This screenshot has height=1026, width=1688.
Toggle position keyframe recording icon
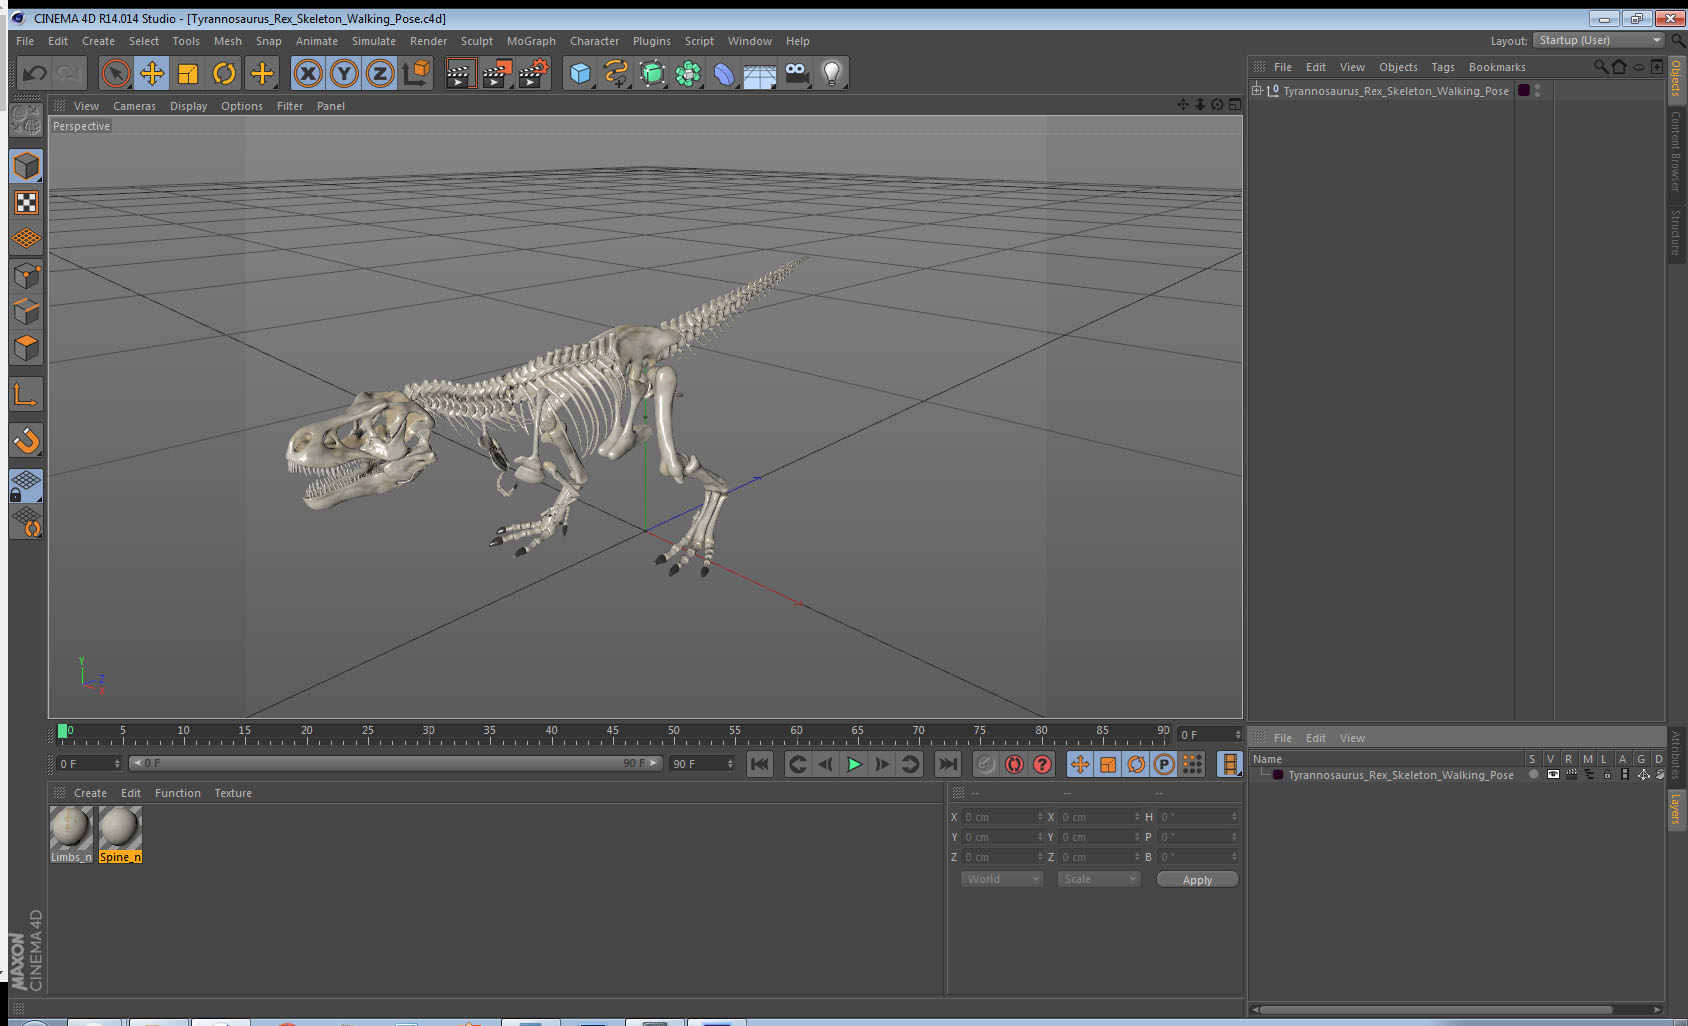[1080, 764]
